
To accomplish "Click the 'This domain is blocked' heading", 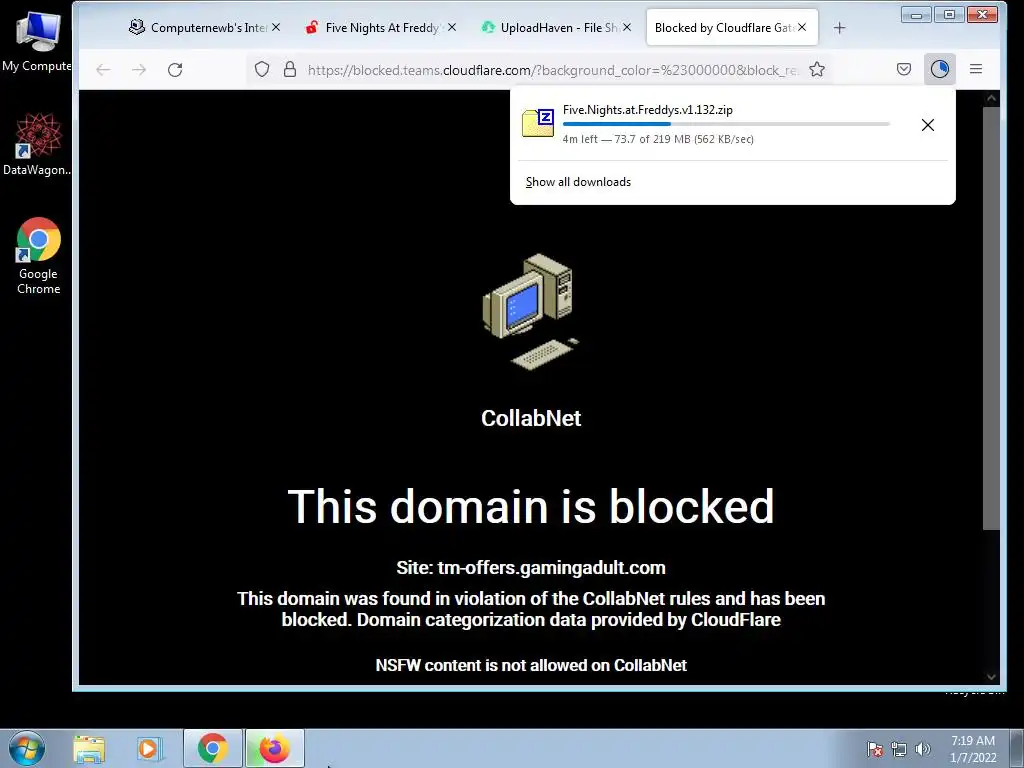I will (531, 506).
